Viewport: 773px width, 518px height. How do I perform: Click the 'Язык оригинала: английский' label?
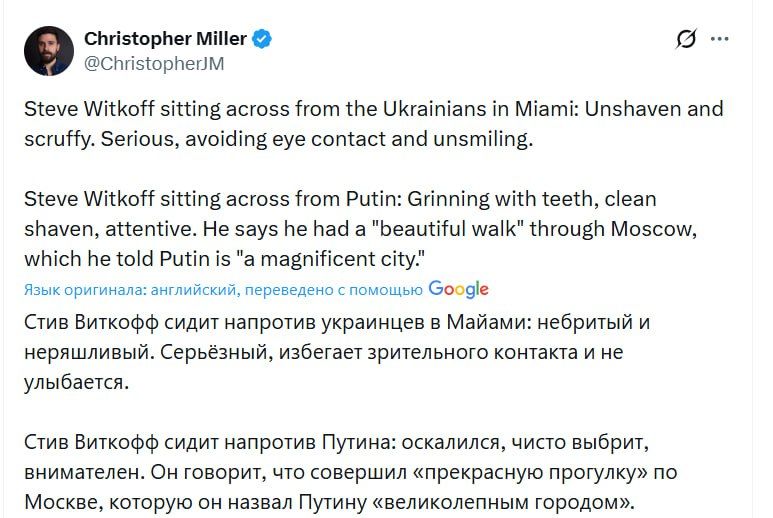tap(128, 290)
